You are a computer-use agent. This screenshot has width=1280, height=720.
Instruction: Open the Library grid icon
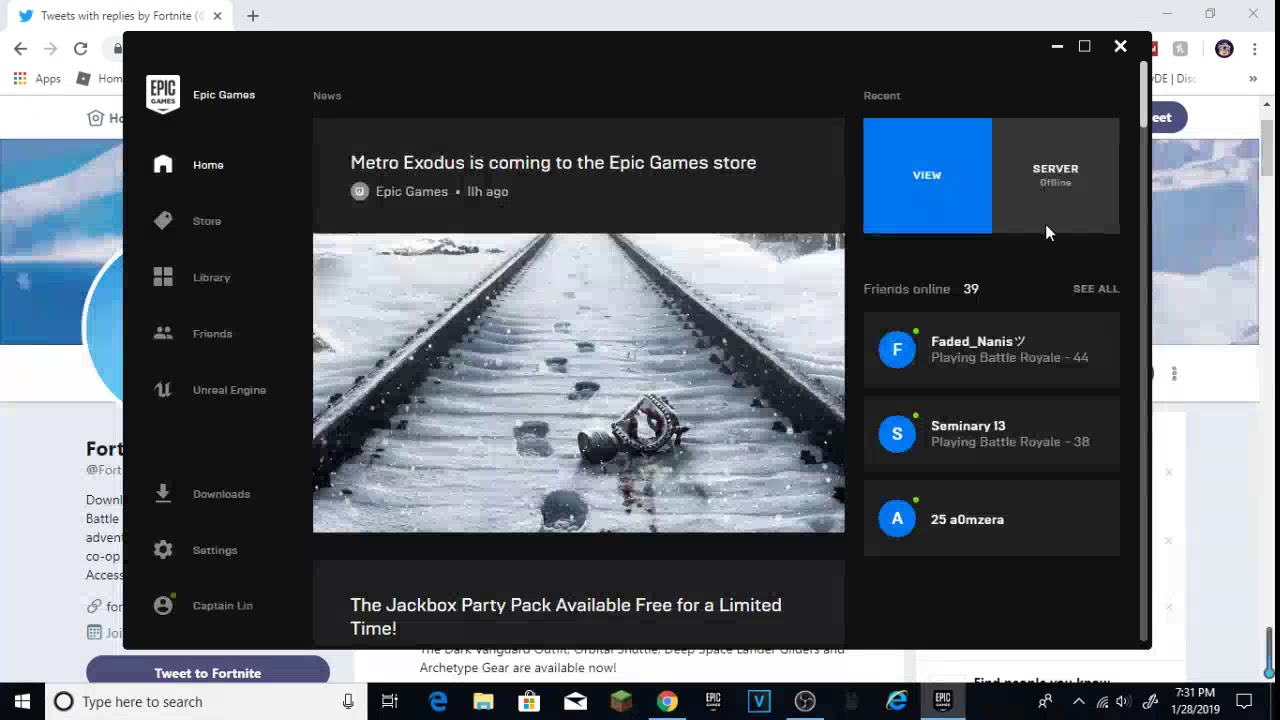click(163, 277)
